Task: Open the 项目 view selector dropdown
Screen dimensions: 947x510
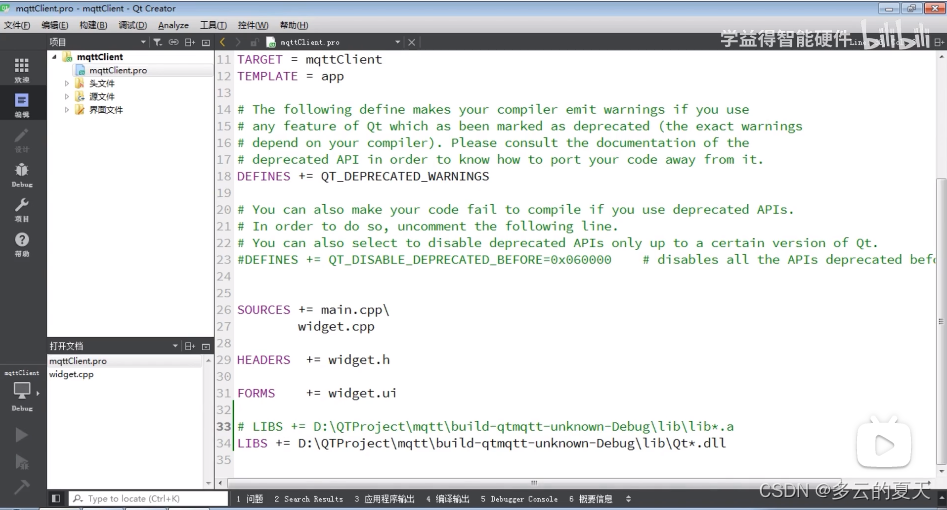Action: click(143, 42)
